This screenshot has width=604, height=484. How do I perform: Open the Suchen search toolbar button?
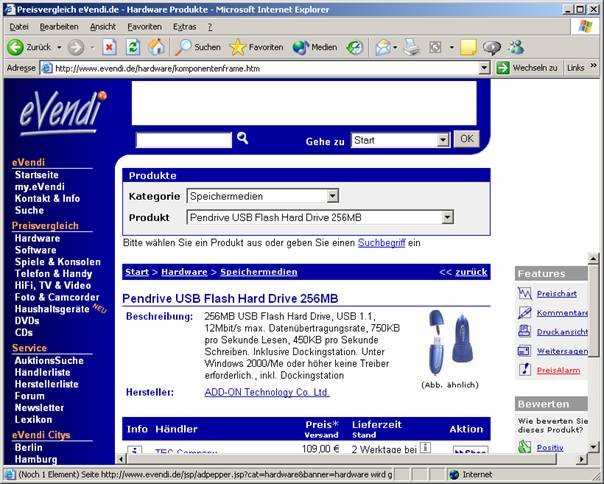198,47
